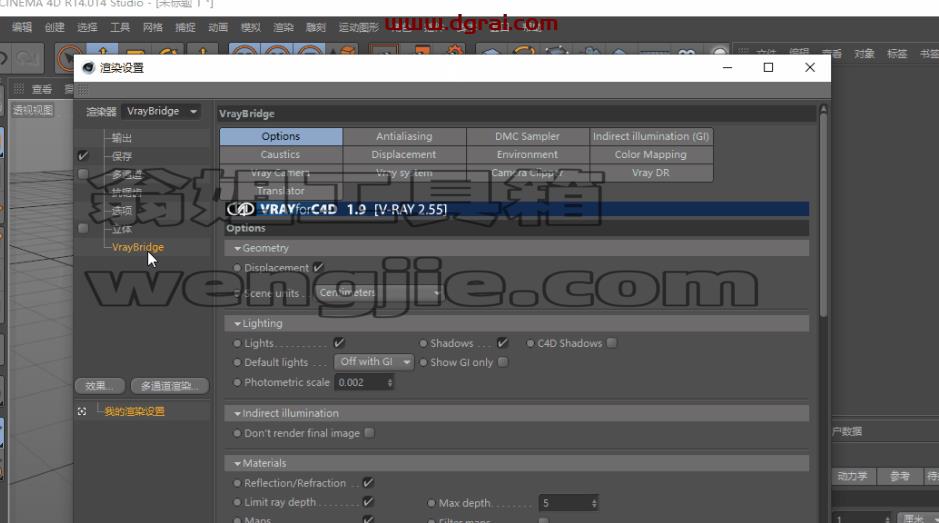Collapse the Lighting section
939x523 pixels.
pos(238,324)
